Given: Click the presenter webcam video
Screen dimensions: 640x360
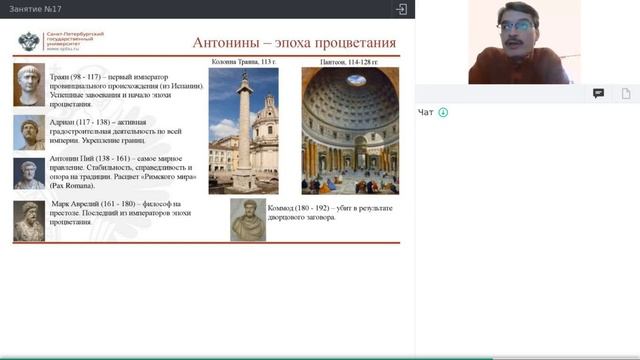Looking at the screenshot, I should click(x=524, y=42).
